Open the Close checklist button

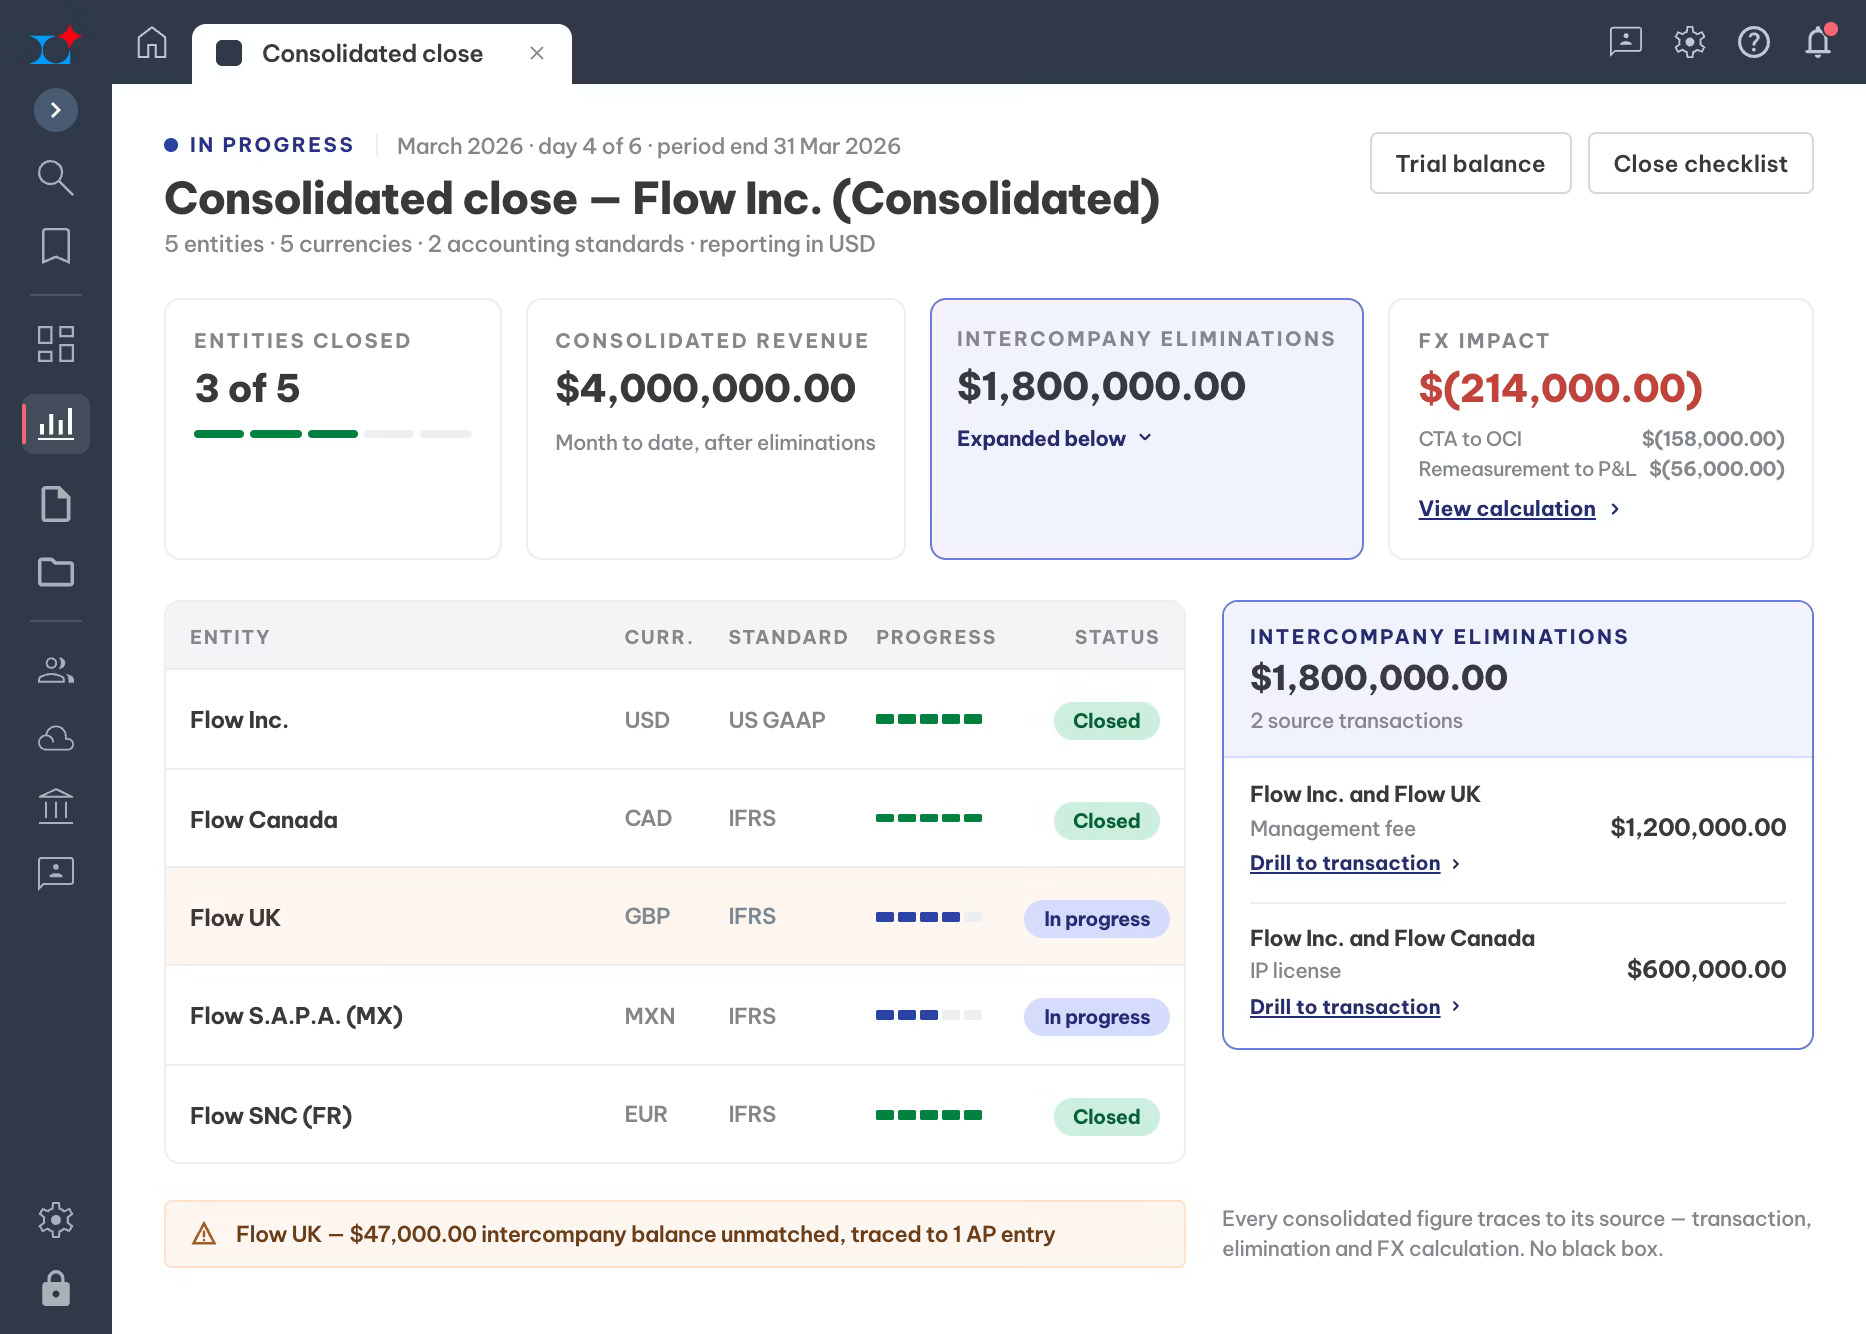pyautogui.click(x=1700, y=164)
